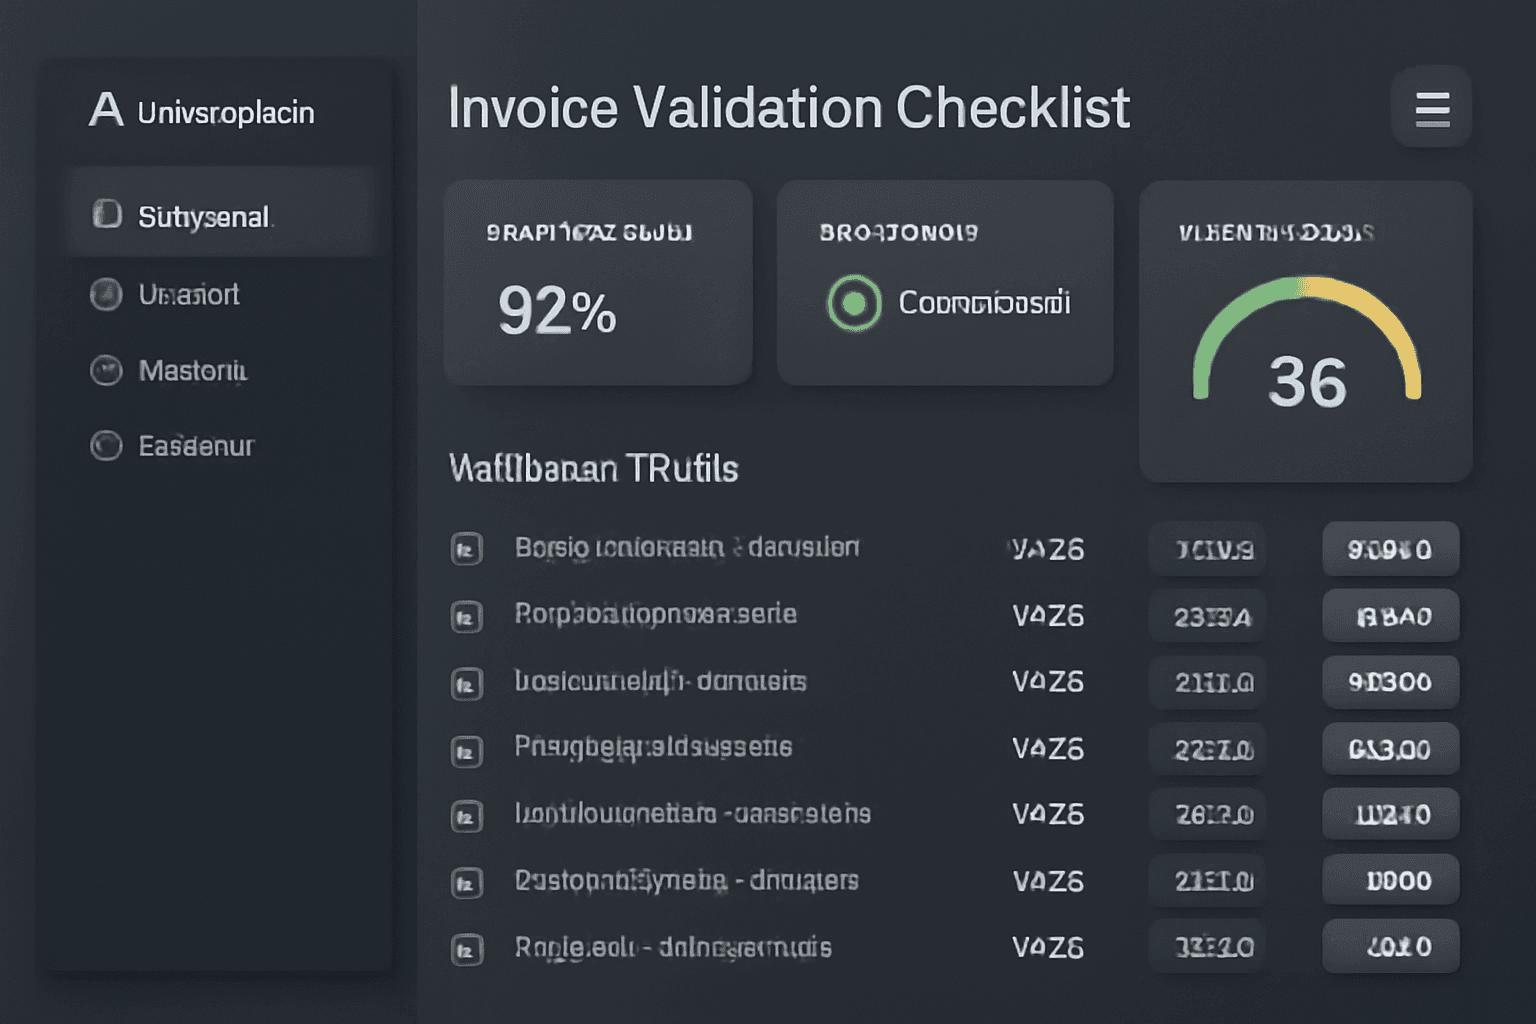Toggle checkbox for Prıeugbeļaraldsussetie row
Viewport: 1536px width, 1024px height.
(466, 750)
